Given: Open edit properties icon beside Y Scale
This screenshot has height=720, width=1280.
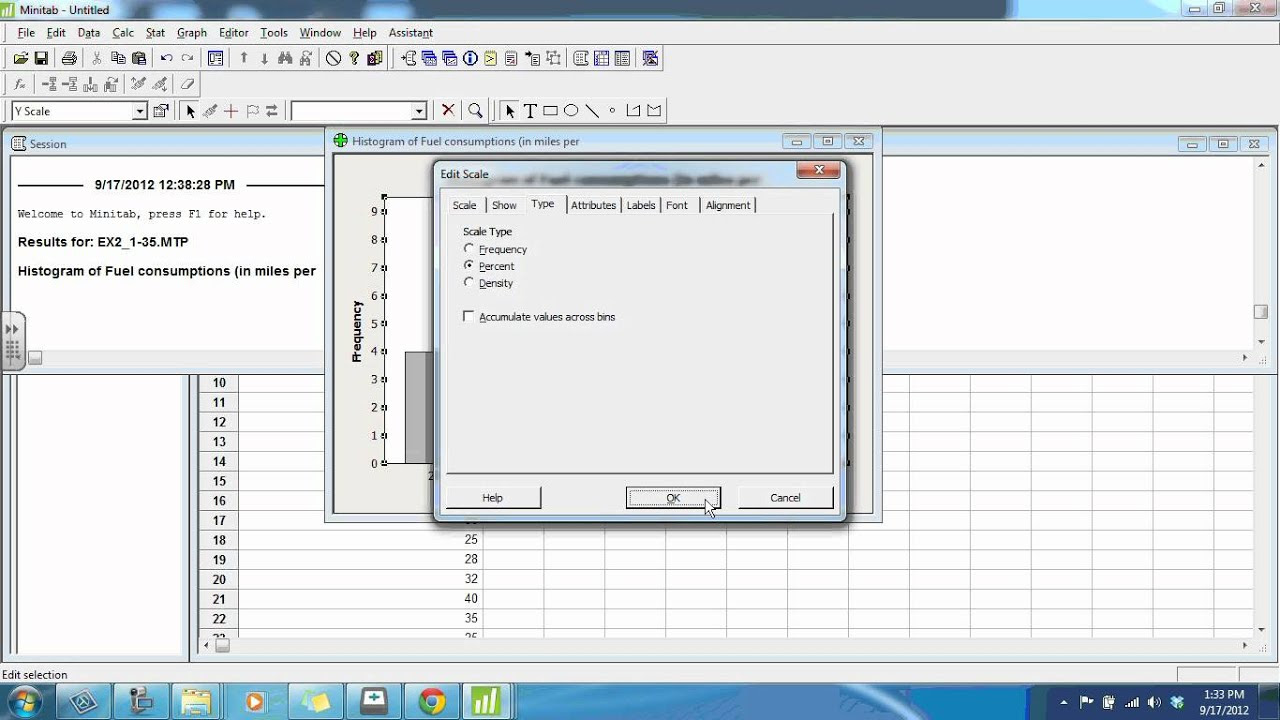Looking at the screenshot, I should click(160, 111).
